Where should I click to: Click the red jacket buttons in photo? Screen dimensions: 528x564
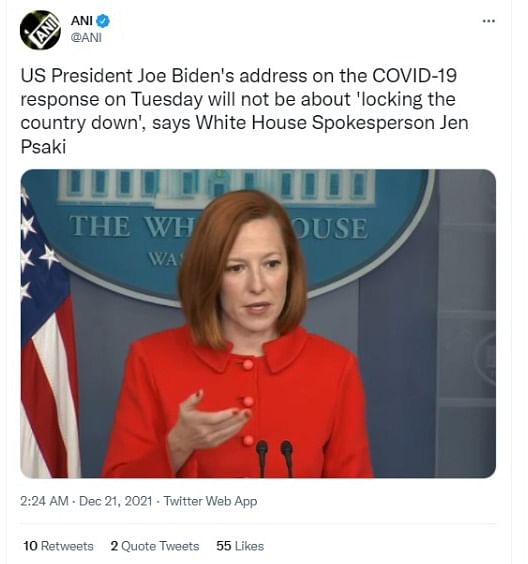tap(248, 402)
